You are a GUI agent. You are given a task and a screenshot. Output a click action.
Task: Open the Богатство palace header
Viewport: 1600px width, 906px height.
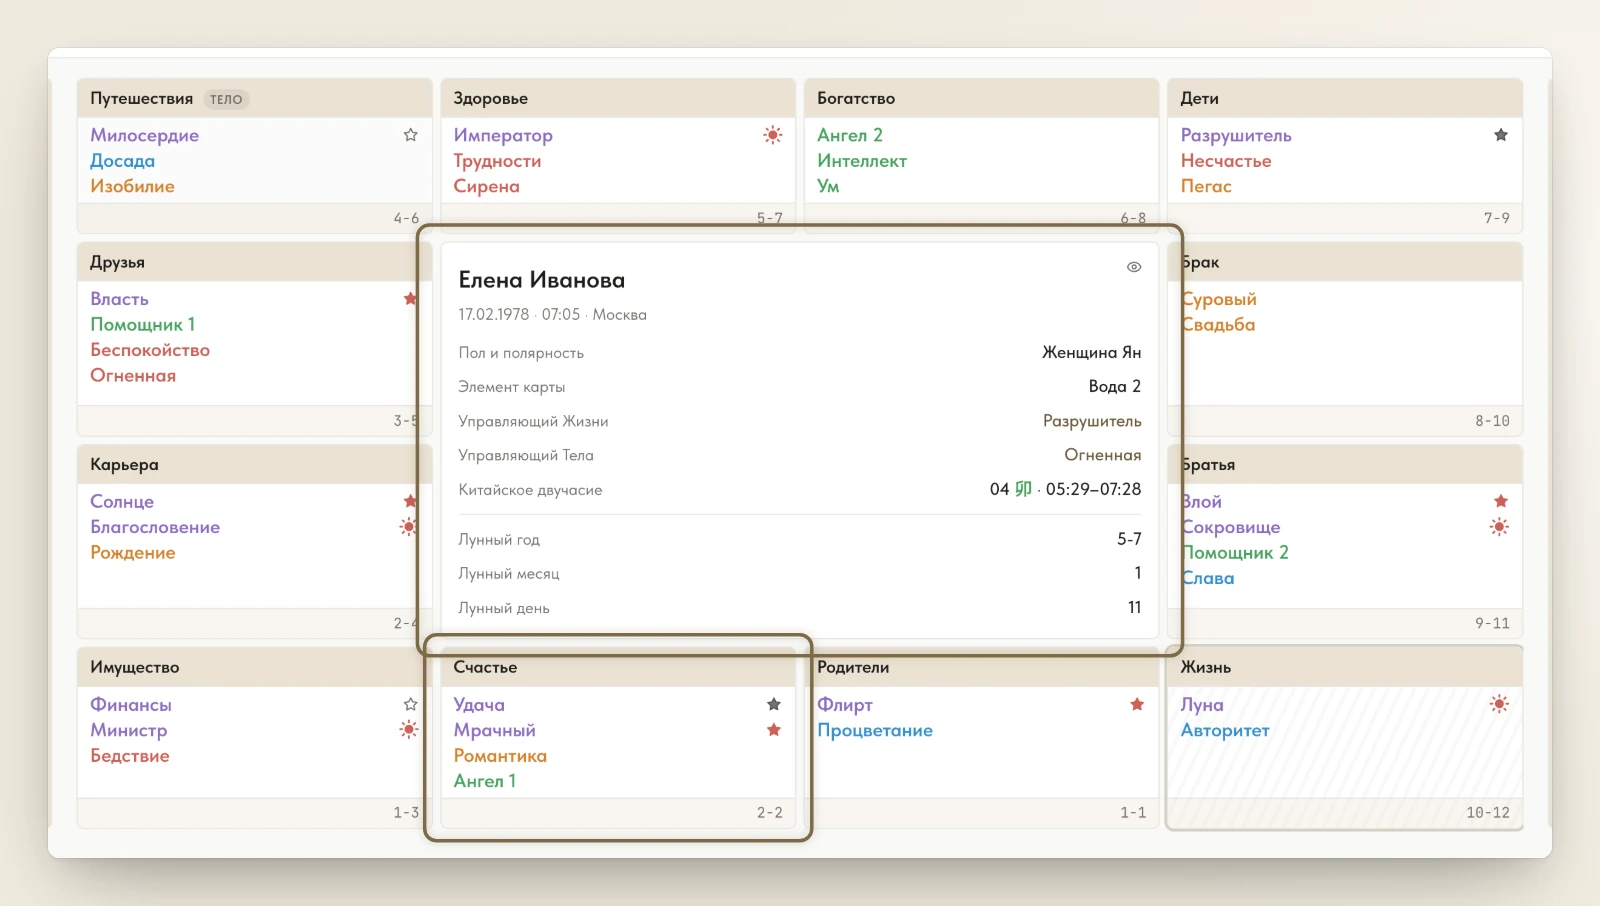(x=981, y=98)
